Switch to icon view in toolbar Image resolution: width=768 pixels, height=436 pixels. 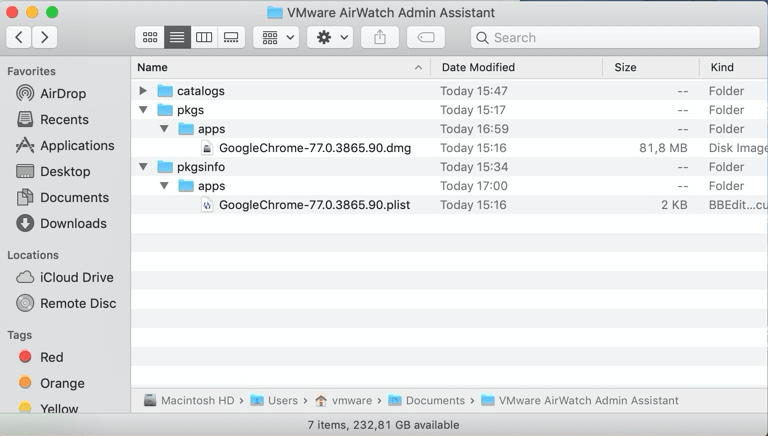click(150, 37)
